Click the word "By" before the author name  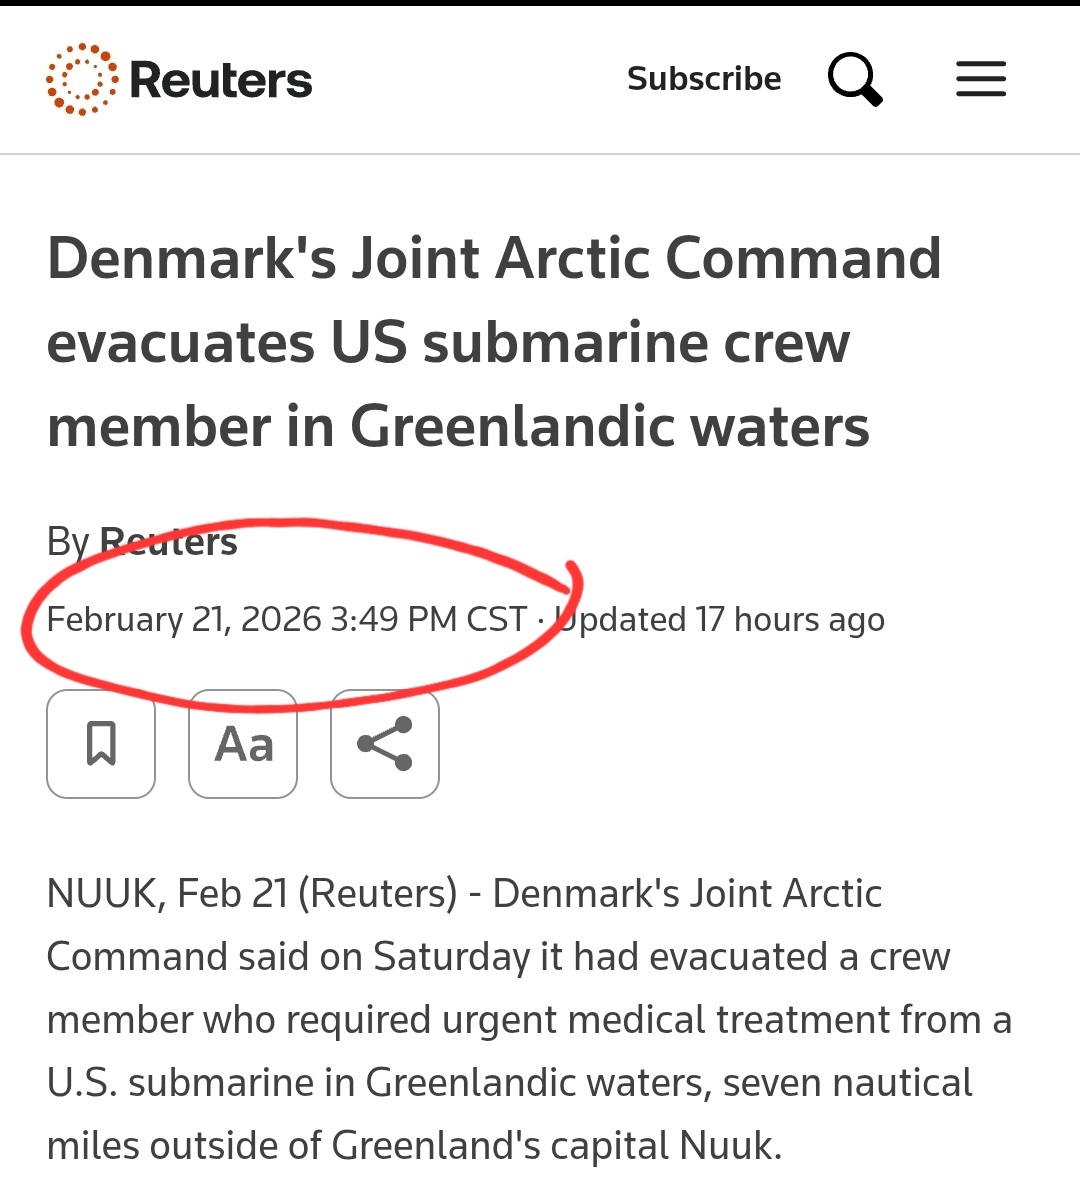click(x=68, y=542)
